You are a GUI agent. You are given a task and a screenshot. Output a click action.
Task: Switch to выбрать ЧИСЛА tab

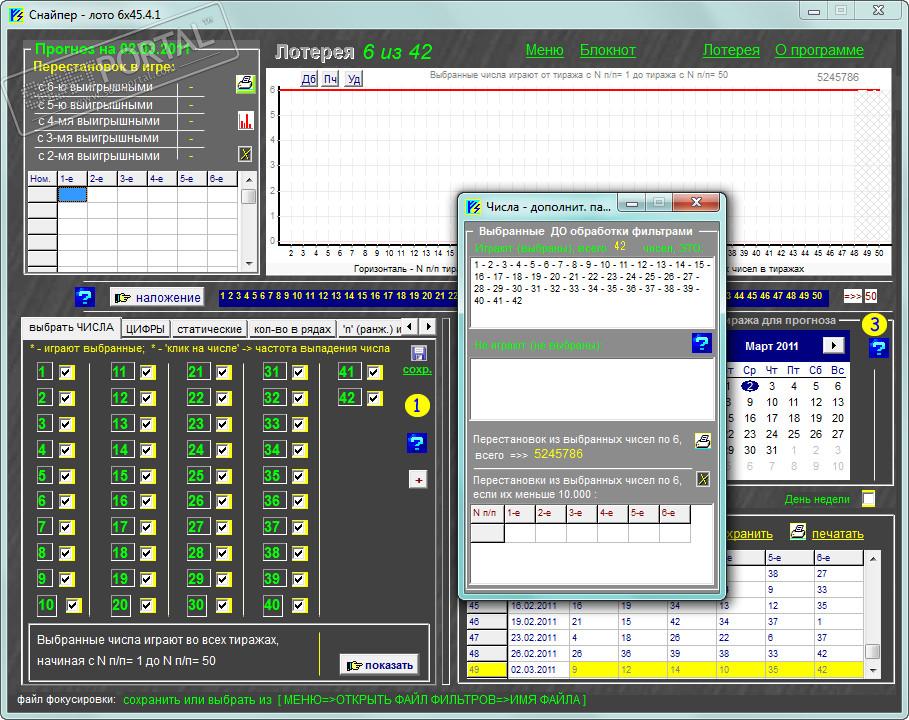click(x=71, y=328)
